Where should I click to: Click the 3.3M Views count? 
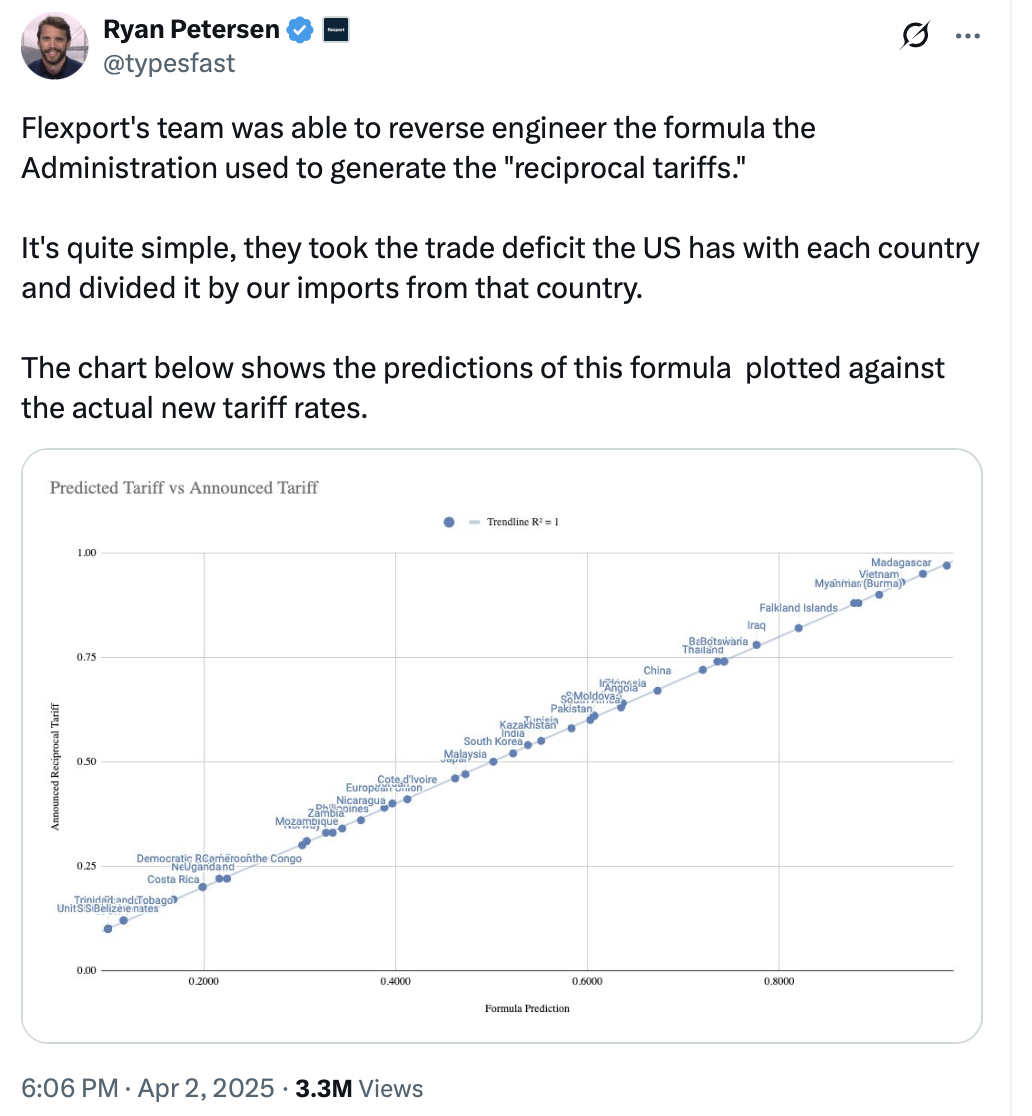(x=359, y=1088)
